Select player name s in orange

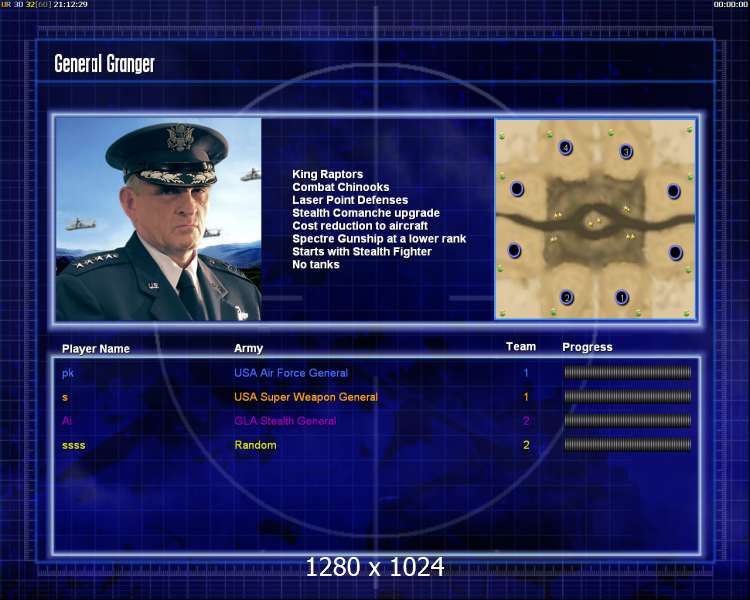click(x=65, y=397)
